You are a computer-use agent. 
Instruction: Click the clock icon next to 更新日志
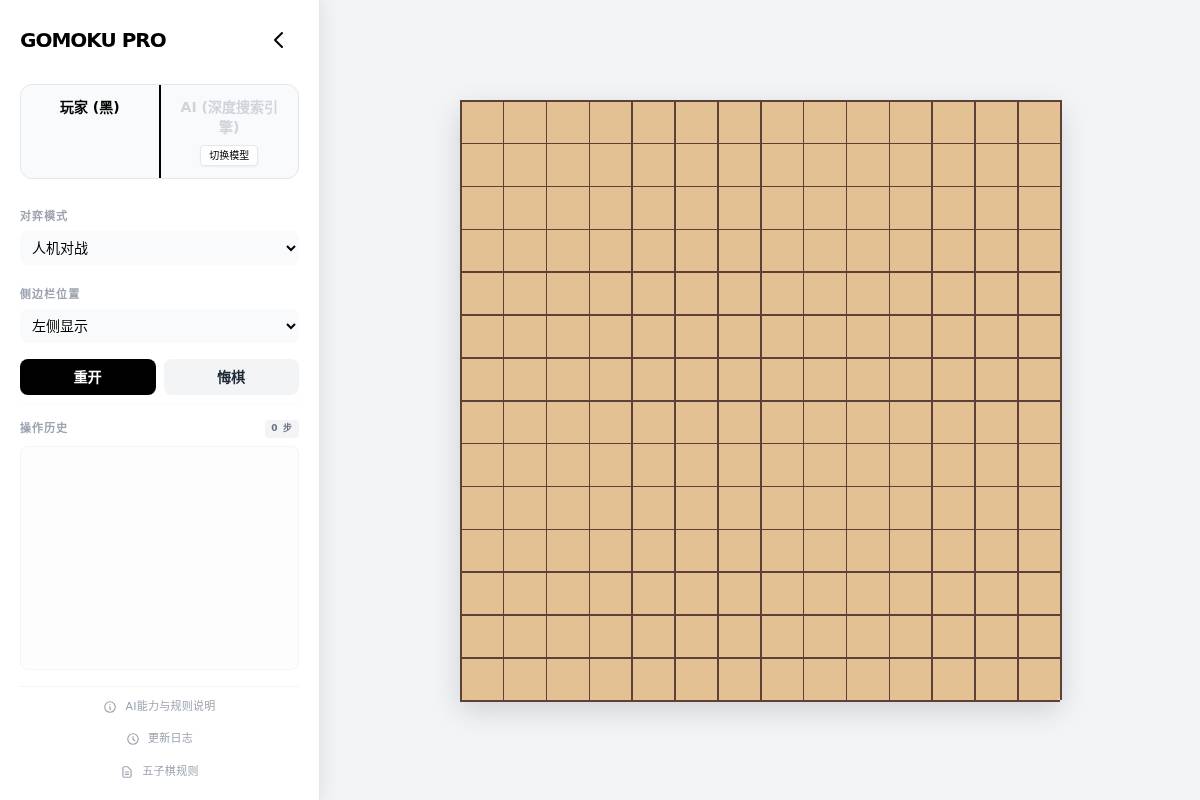pos(133,739)
